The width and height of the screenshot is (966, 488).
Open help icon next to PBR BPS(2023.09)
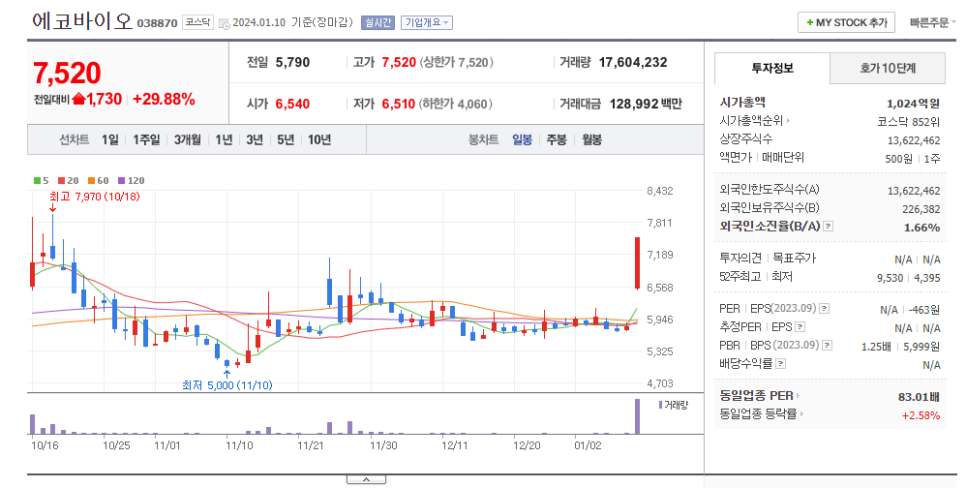pos(827,346)
